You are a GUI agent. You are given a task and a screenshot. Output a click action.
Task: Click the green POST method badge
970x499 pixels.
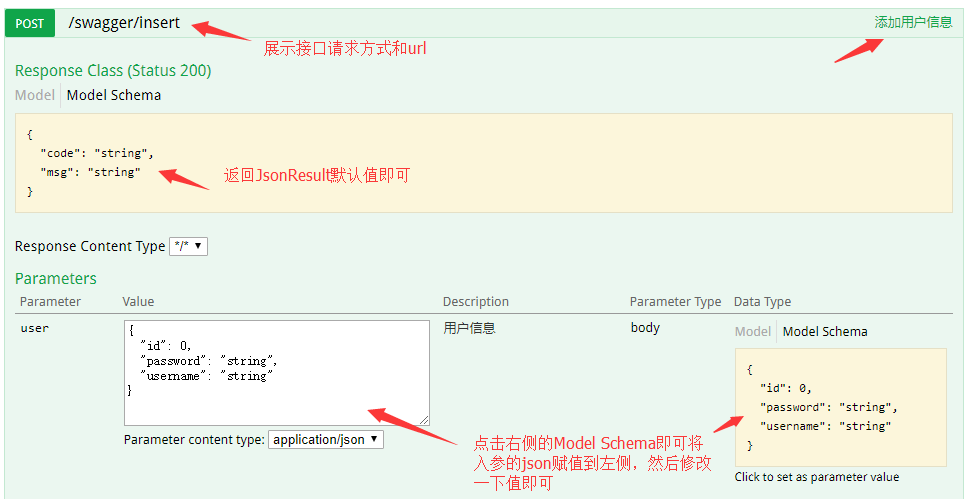[30, 23]
